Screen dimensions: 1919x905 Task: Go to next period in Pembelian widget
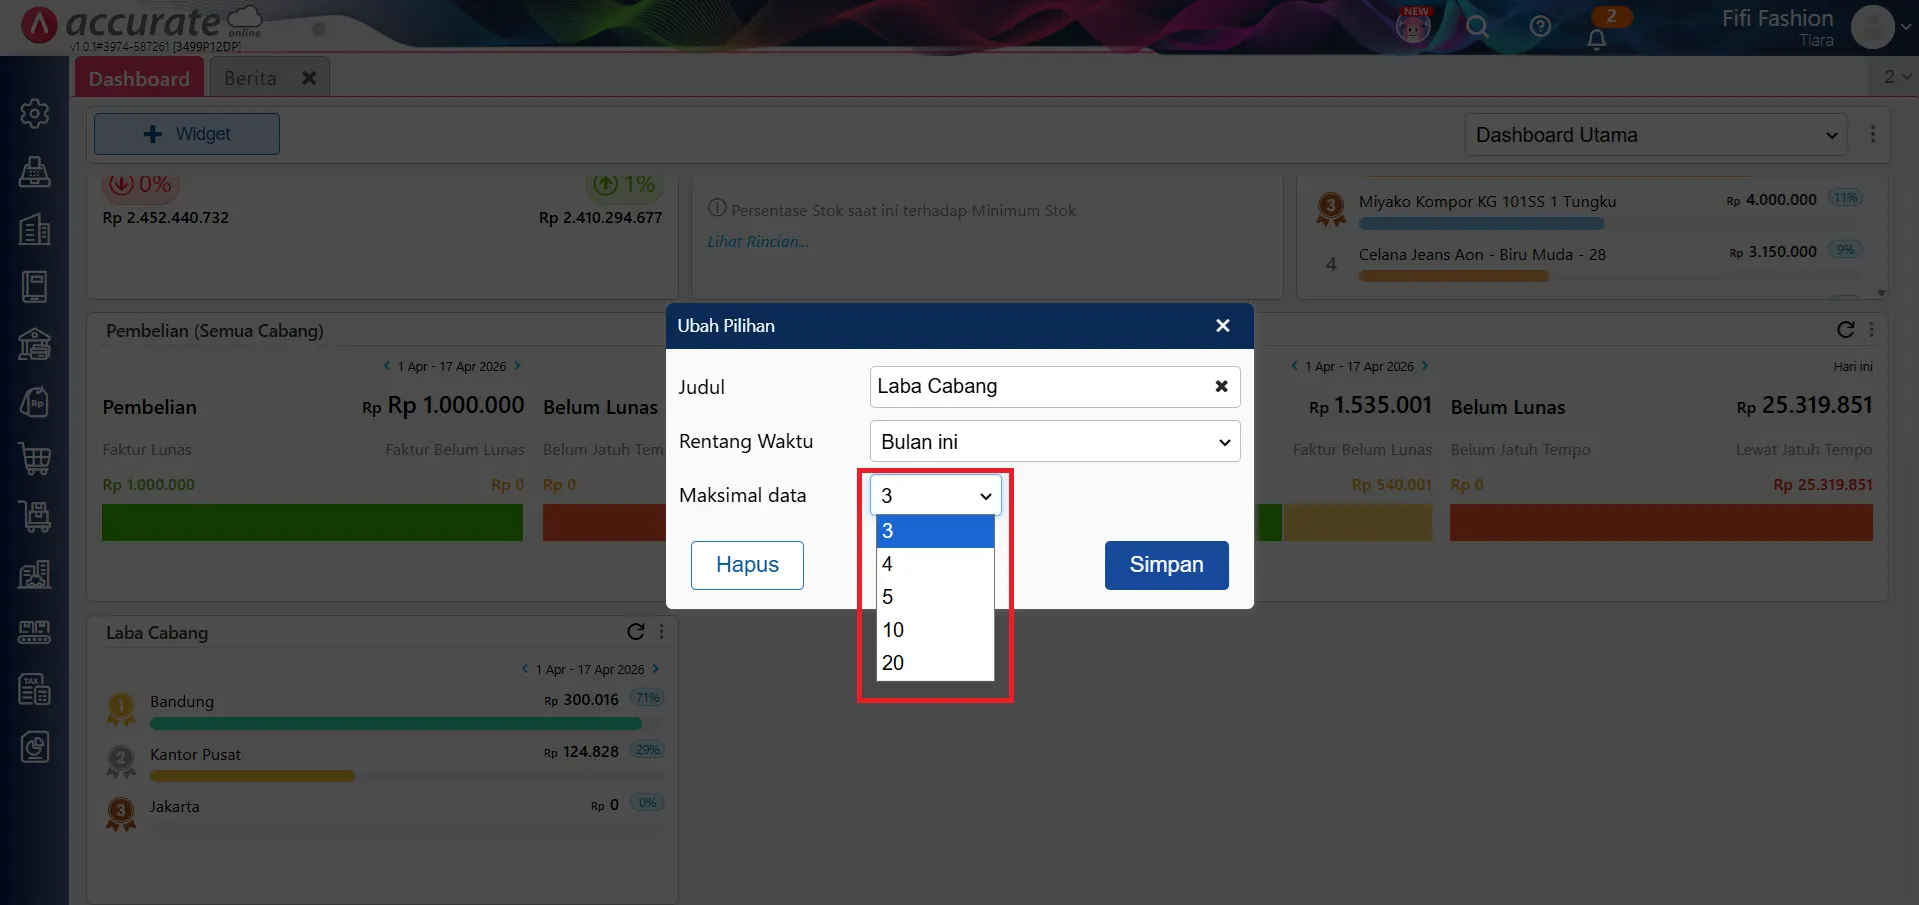pyautogui.click(x=517, y=366)
